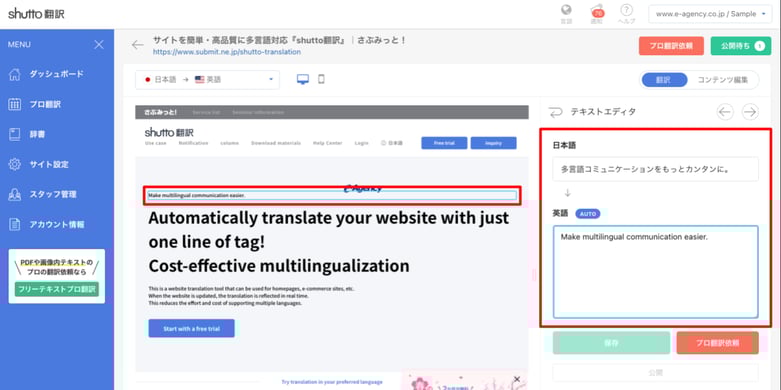This screenshot has height=390, width=781.
Task: Click the red プロ翻訳依頼 button at top
Action: coord(671,46)
